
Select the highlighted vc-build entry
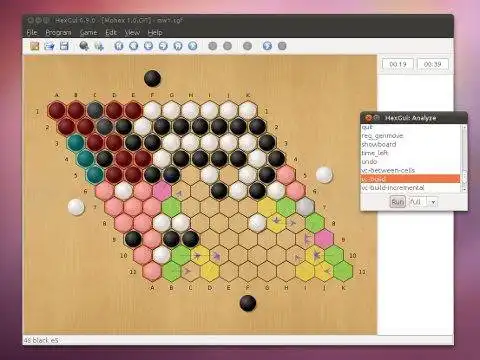coord(410,179)
